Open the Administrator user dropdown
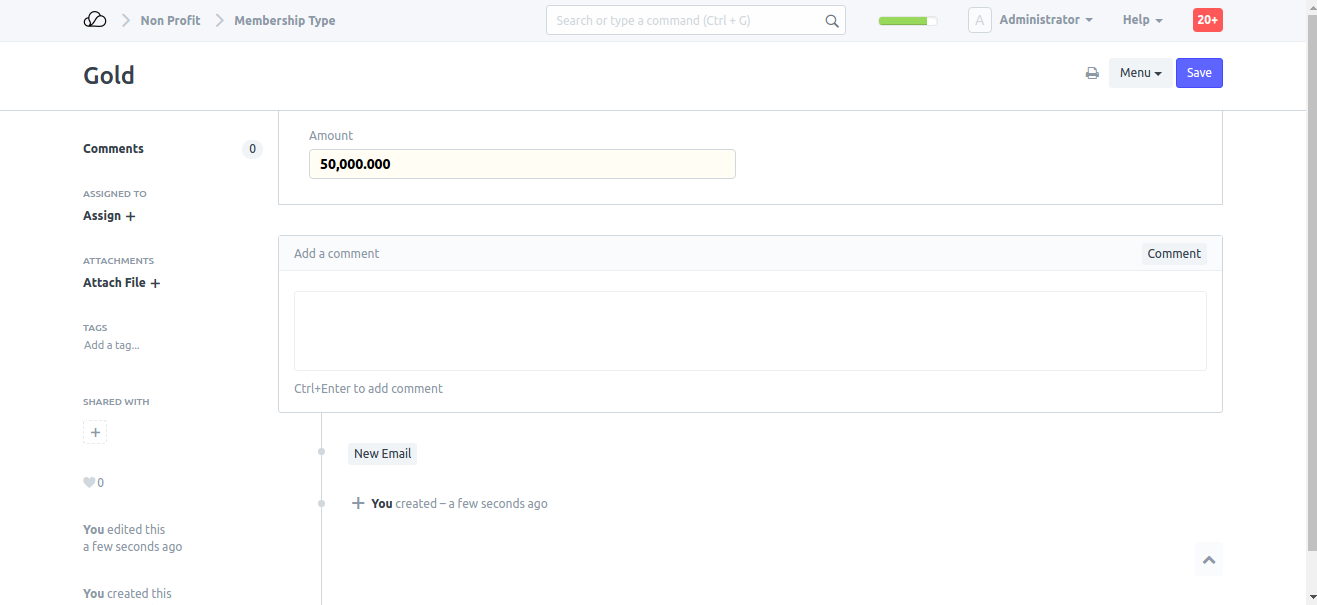Viewport: 1317px width, 605px height. click(x=1045, y=20)
